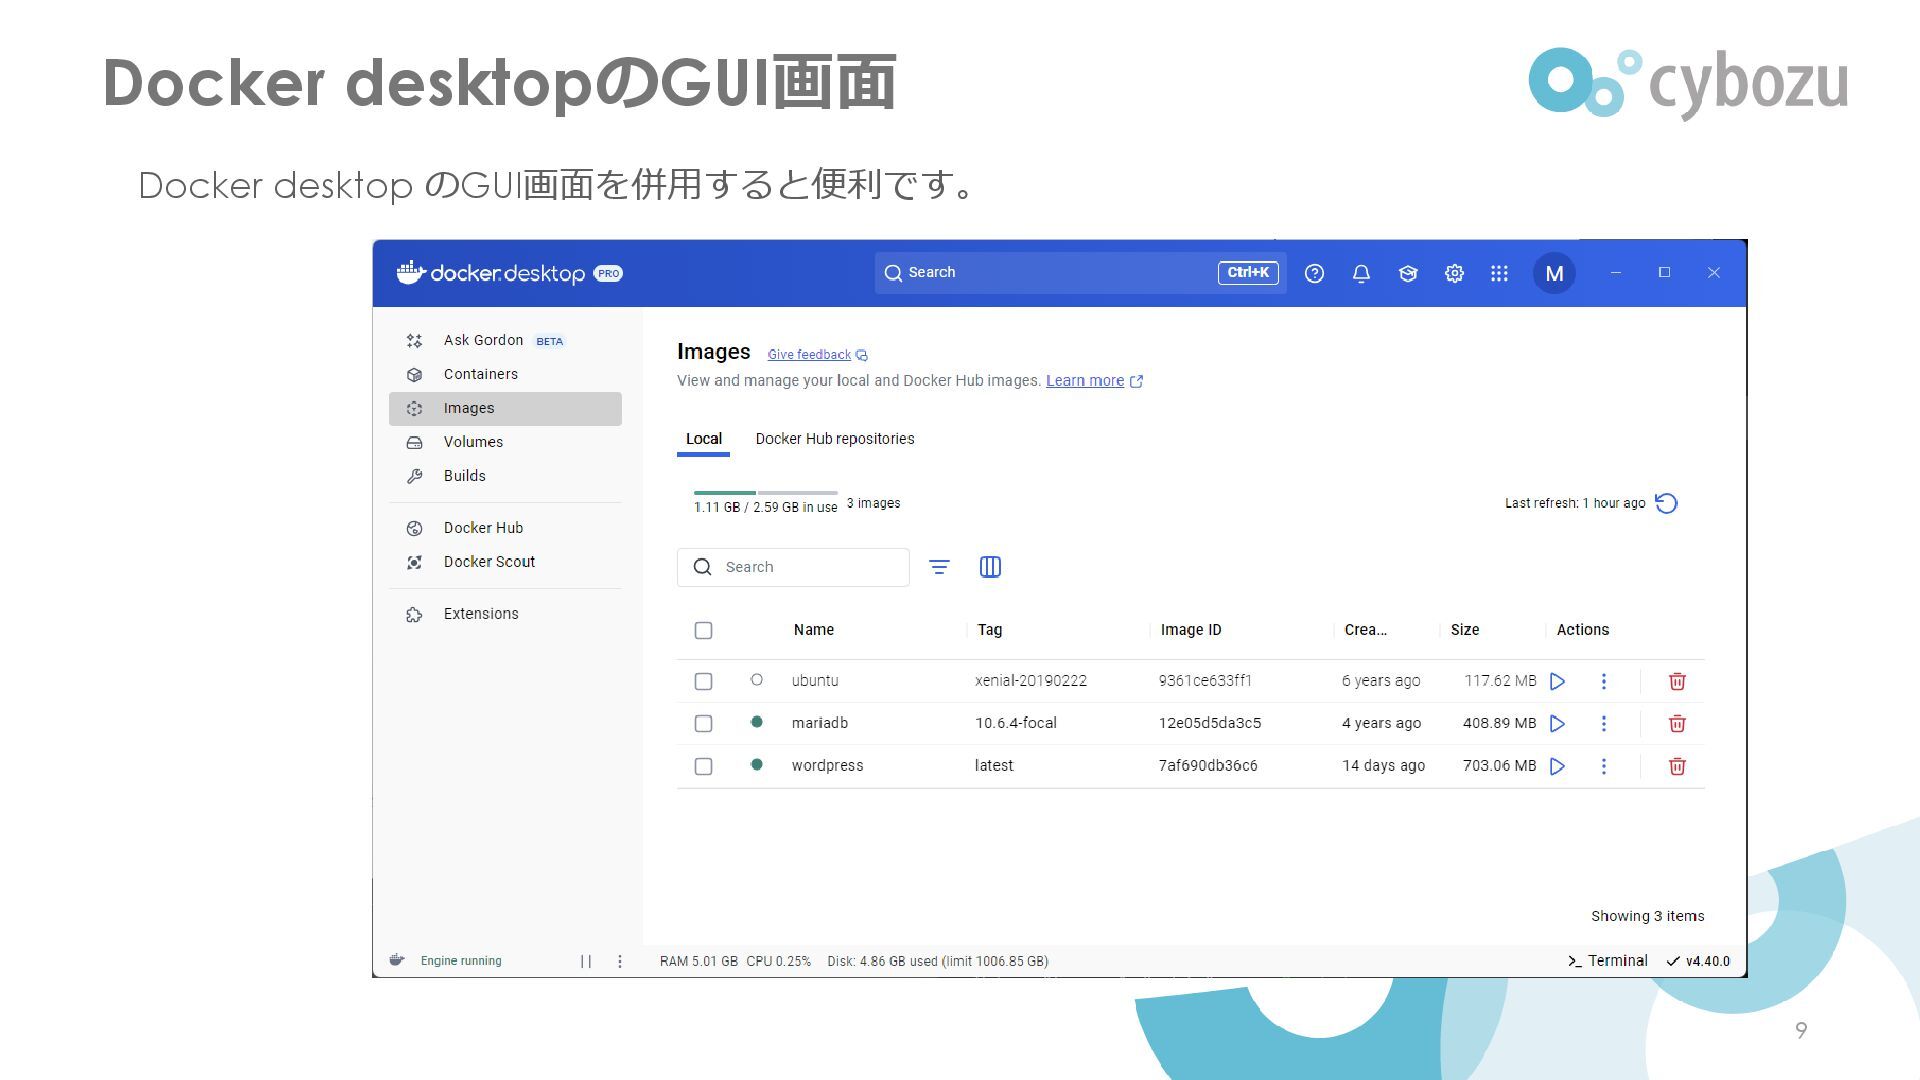Image resolution: width=1920 pixels, height=1080 pixels.
Task: Click the Give feedback icon
Action: pos(862,355)
